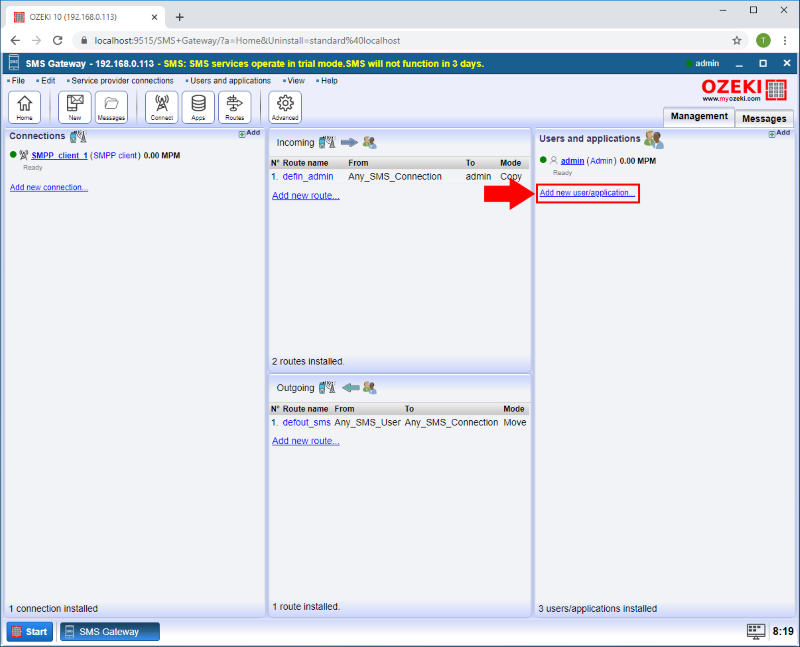Open the Home toolbar icon

pos(24,107)
